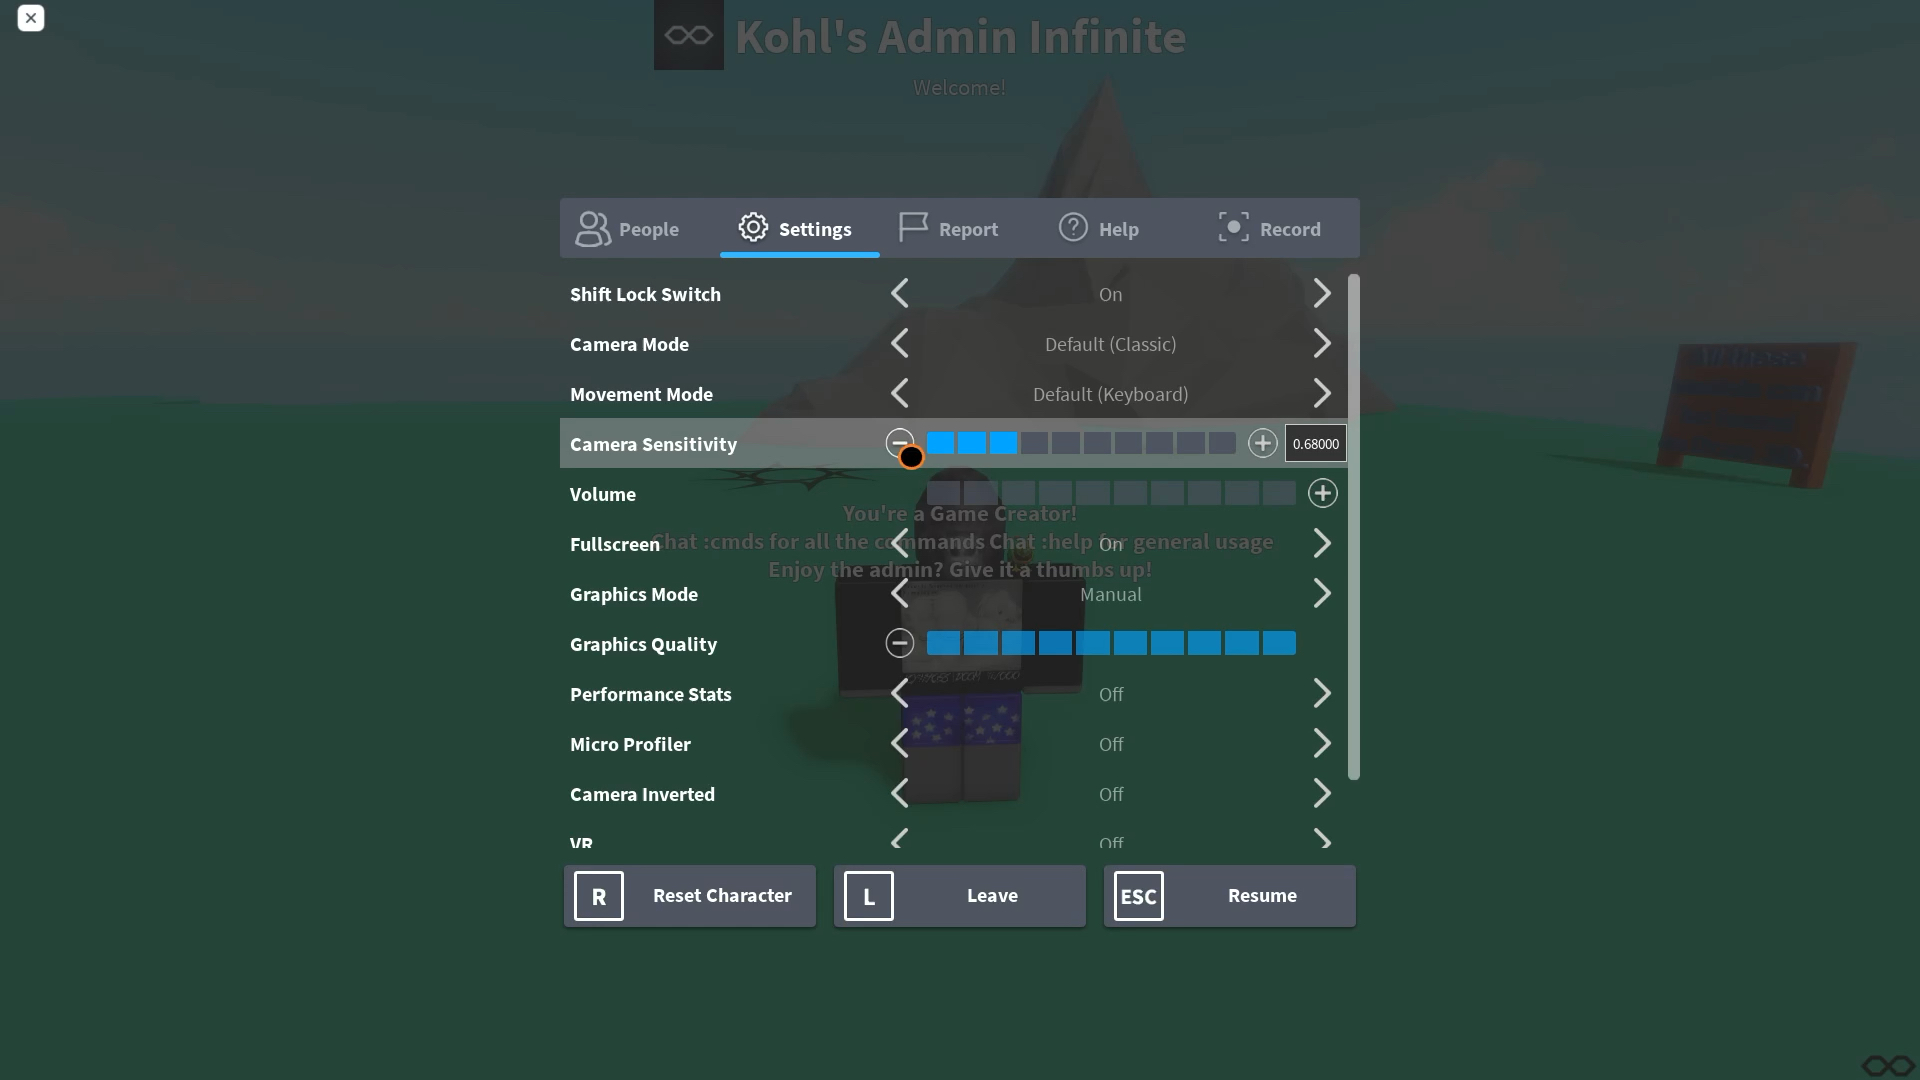Screen dimensions: 1920x1080
Task: Switch to the Settings tab
Action: point(800,228)
